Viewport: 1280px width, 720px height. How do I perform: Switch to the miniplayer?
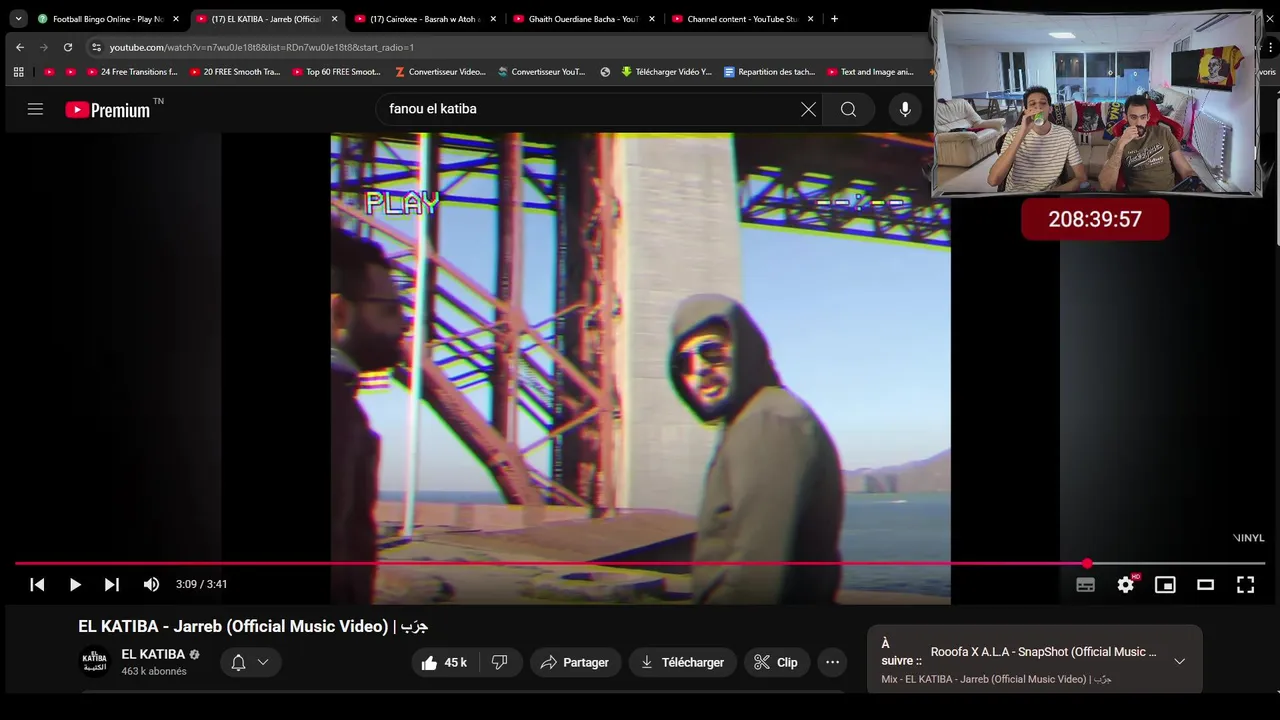1165,585
